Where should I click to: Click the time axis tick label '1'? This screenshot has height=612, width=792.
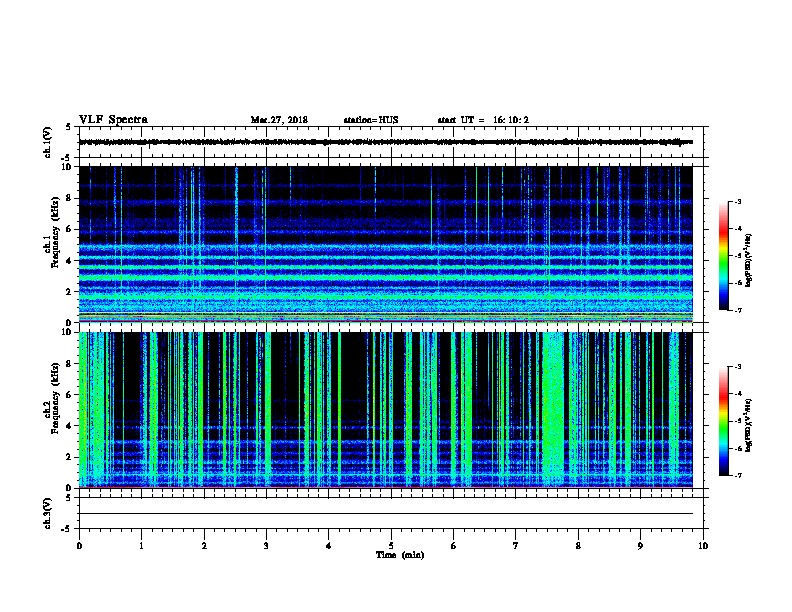coord(141,546)
